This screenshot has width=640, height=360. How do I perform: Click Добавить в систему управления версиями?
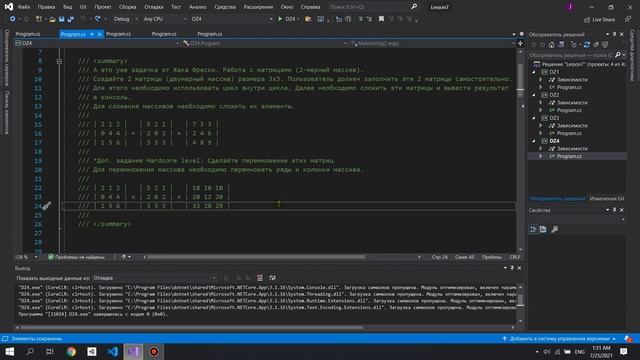[x=560, y=339]
